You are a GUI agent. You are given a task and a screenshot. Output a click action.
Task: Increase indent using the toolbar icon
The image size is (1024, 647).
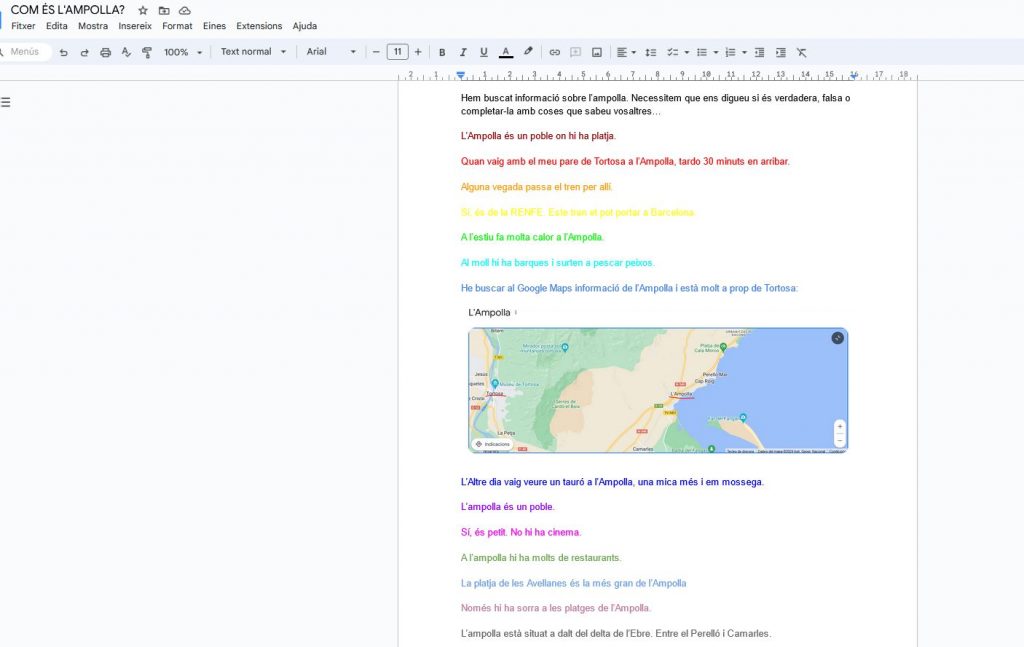point(780,52)
